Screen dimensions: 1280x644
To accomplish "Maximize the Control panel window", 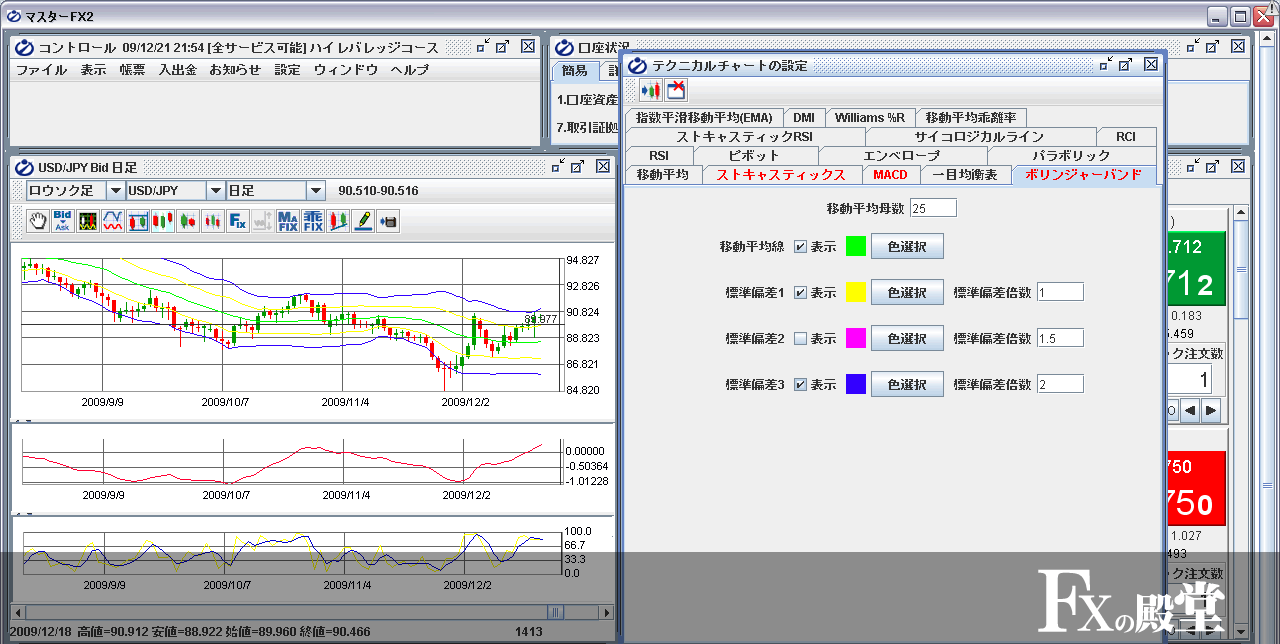I will click(504, 46).
